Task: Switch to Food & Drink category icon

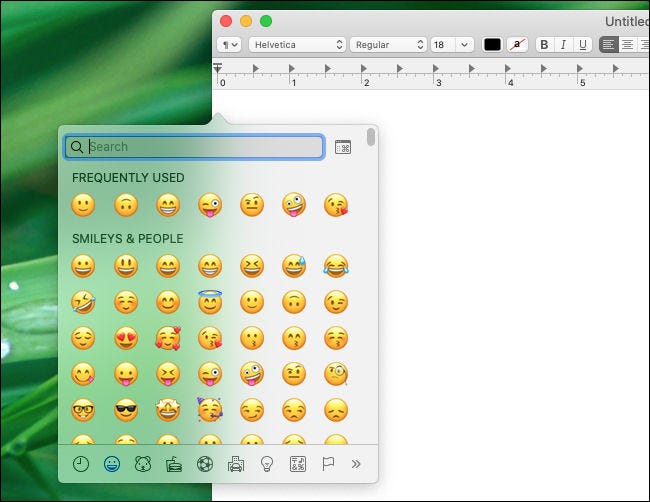Action: (x=174, y=464)
